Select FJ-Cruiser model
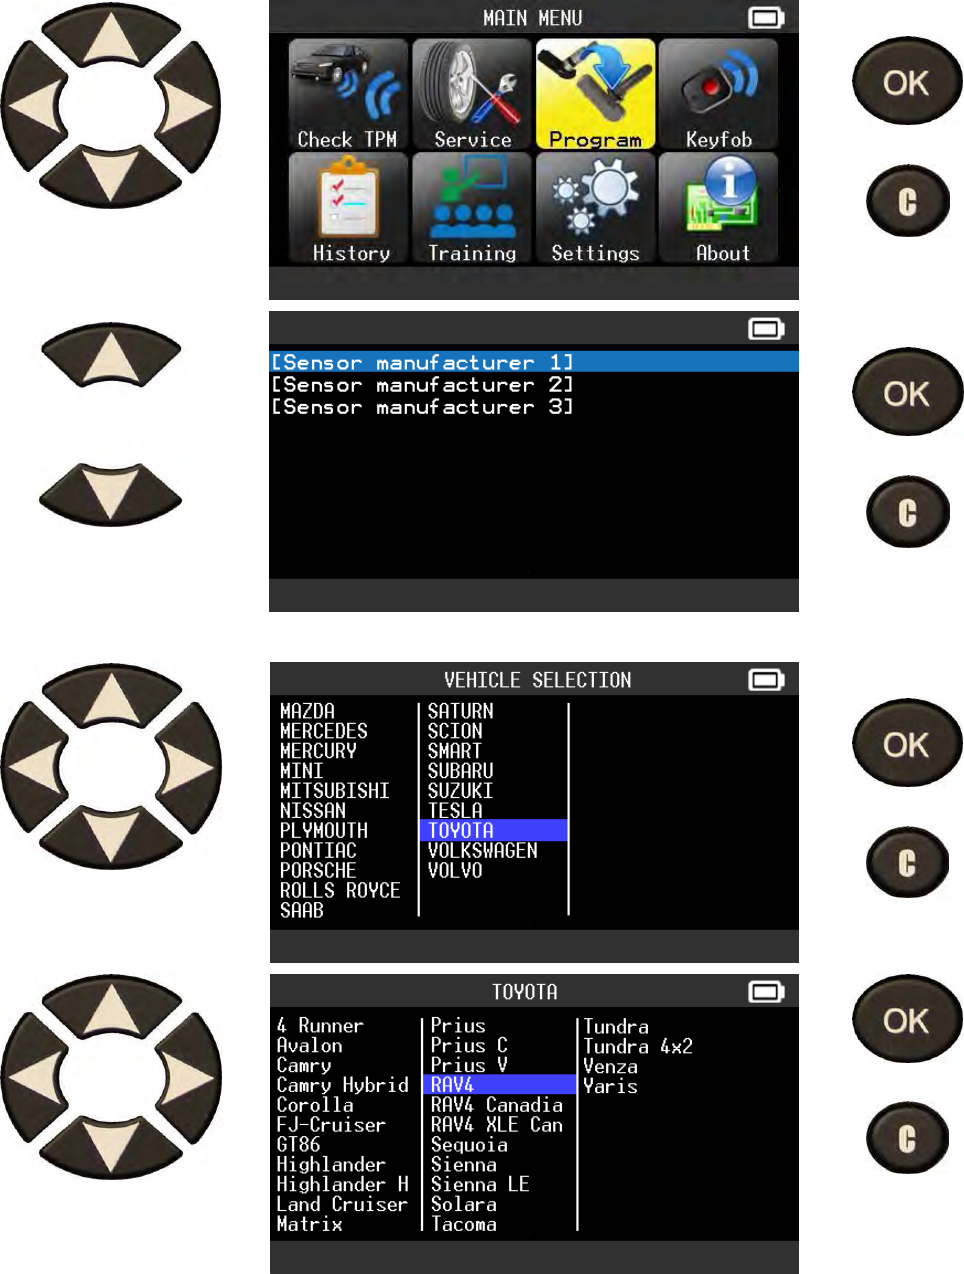This screenshot has height=1274, width=964. coord(331,1125)
